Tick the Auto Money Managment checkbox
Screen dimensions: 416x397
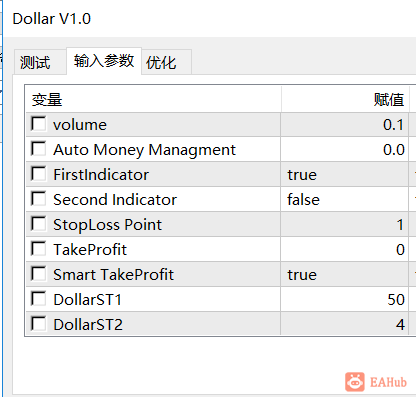click(39, 149)
